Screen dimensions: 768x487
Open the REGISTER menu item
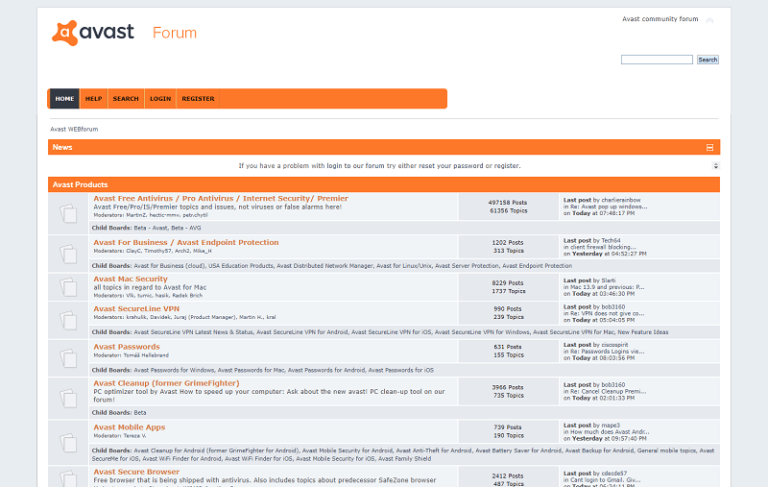pos(198,98)
